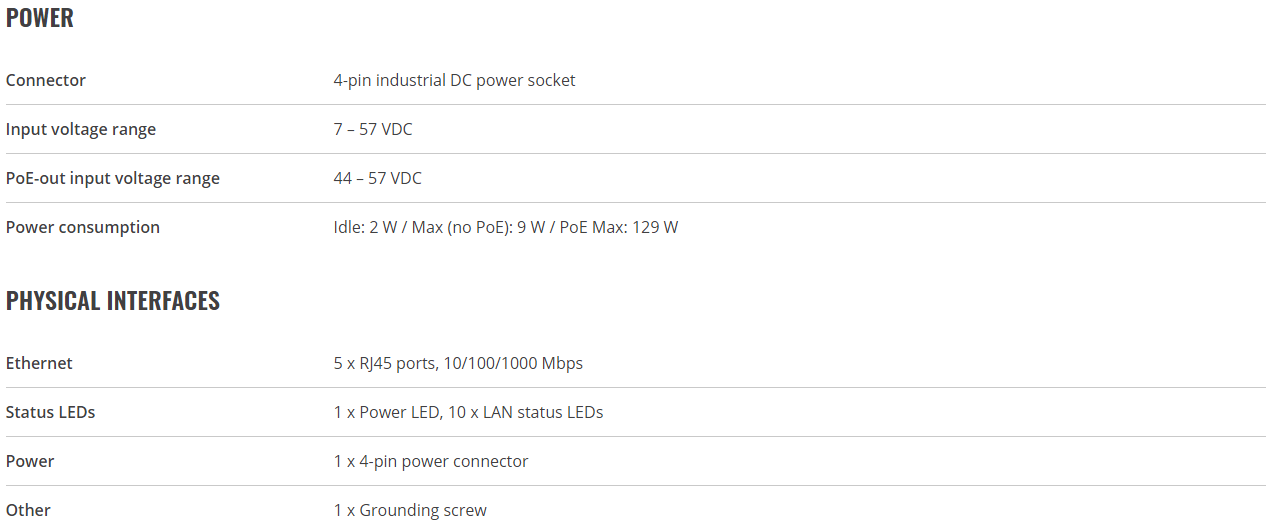The width and height of the screenshot is (1271, 531).
Task: Click the '5 x RJ45 ports' specification text
Action: coord(384,363)
